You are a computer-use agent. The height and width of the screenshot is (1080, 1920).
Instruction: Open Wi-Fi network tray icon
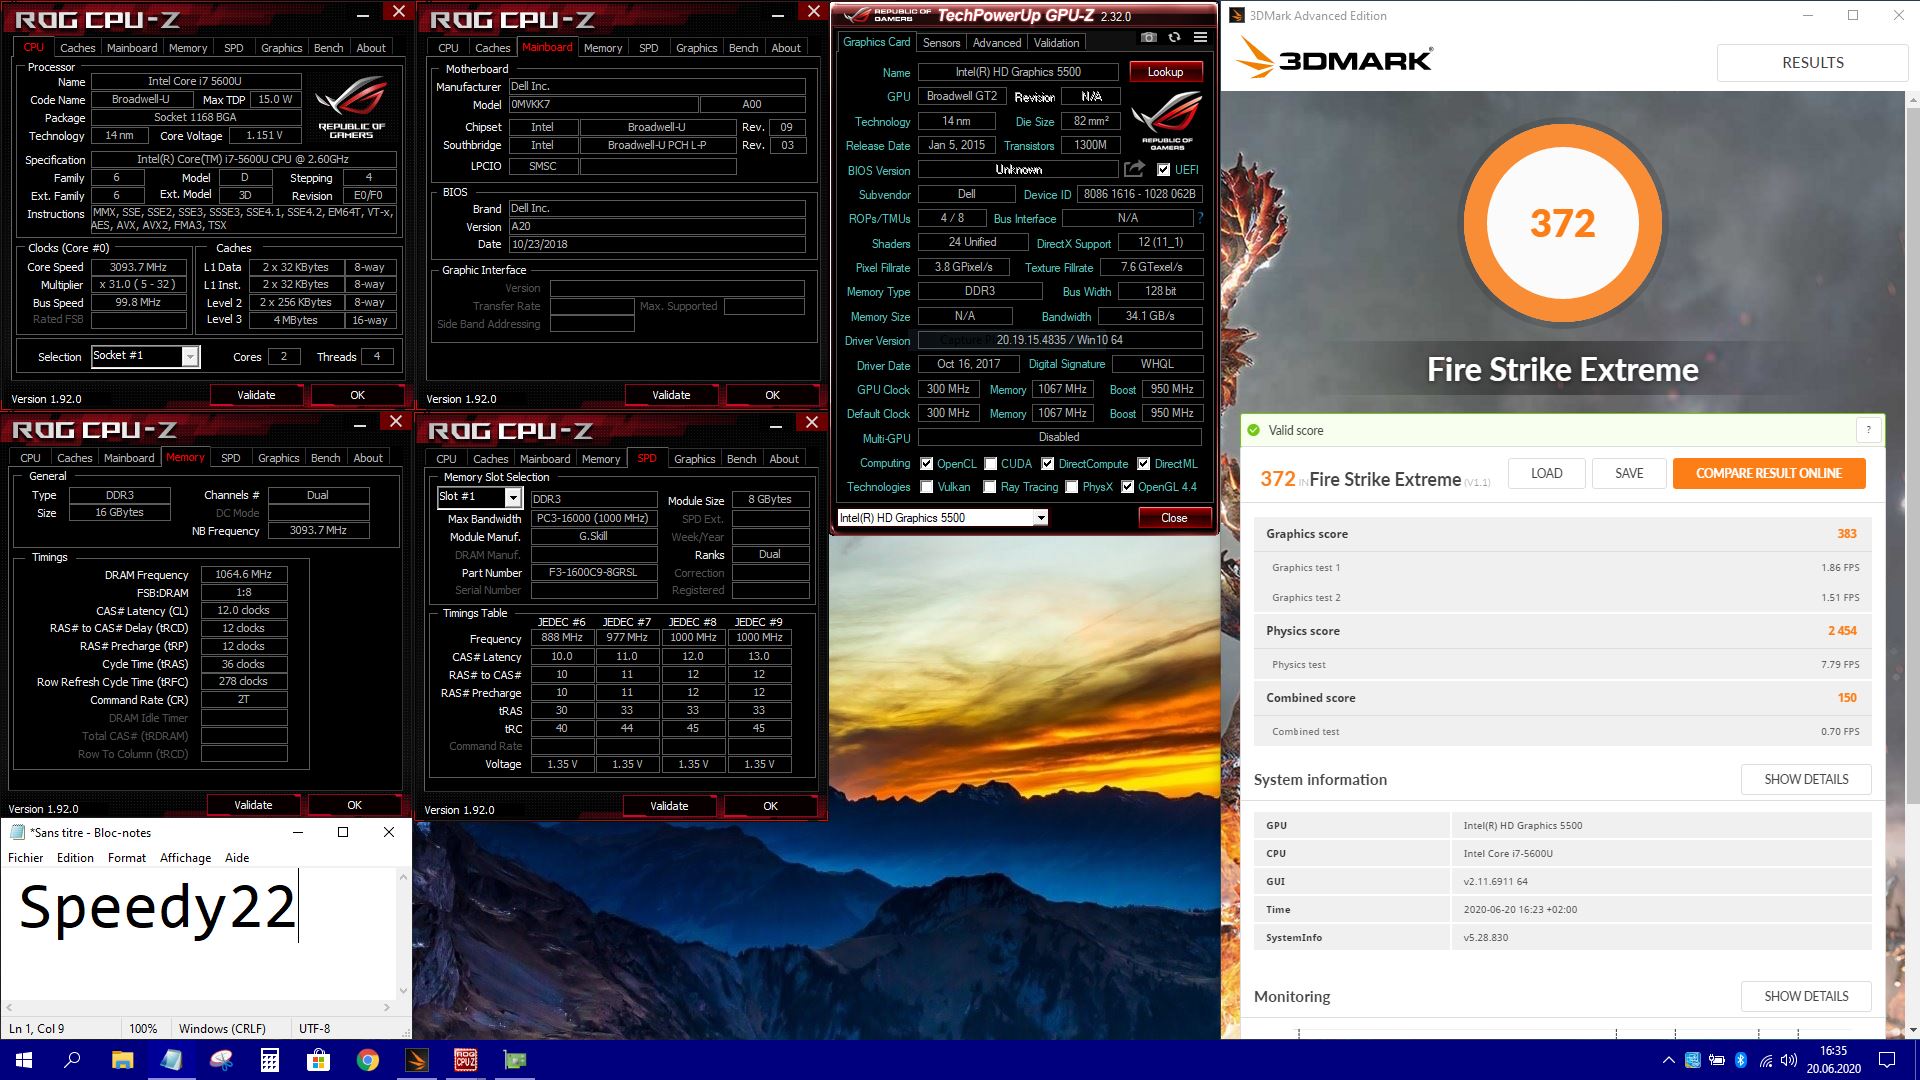pos(1765,1060)
